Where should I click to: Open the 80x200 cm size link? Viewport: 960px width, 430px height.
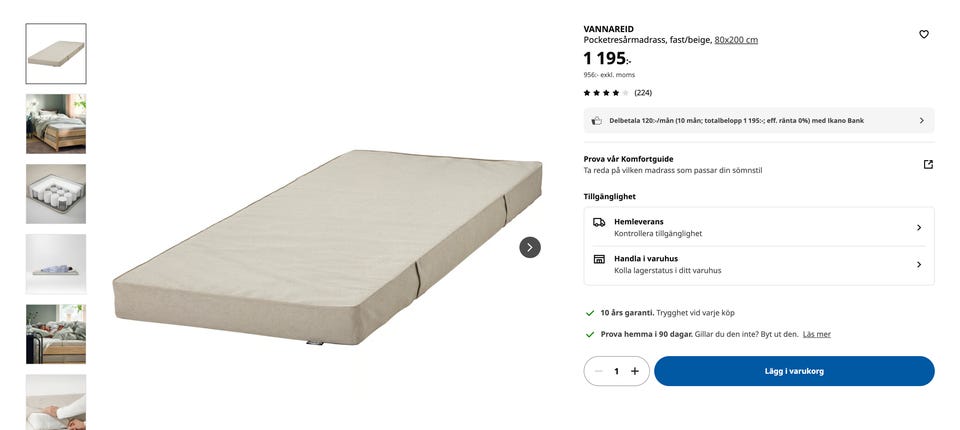[736, 40]
